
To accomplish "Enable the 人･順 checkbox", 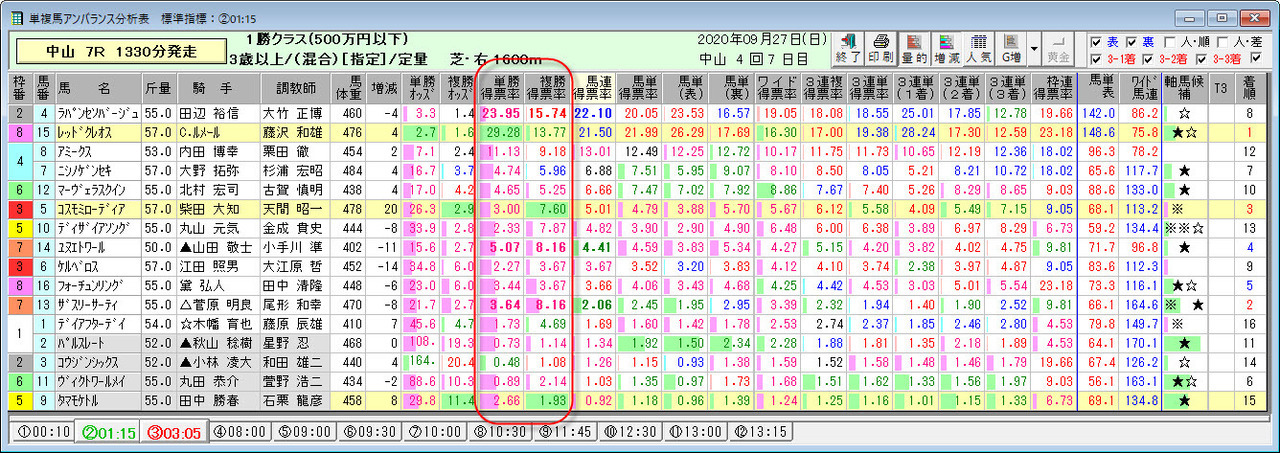I will [x=1170, y=42].
